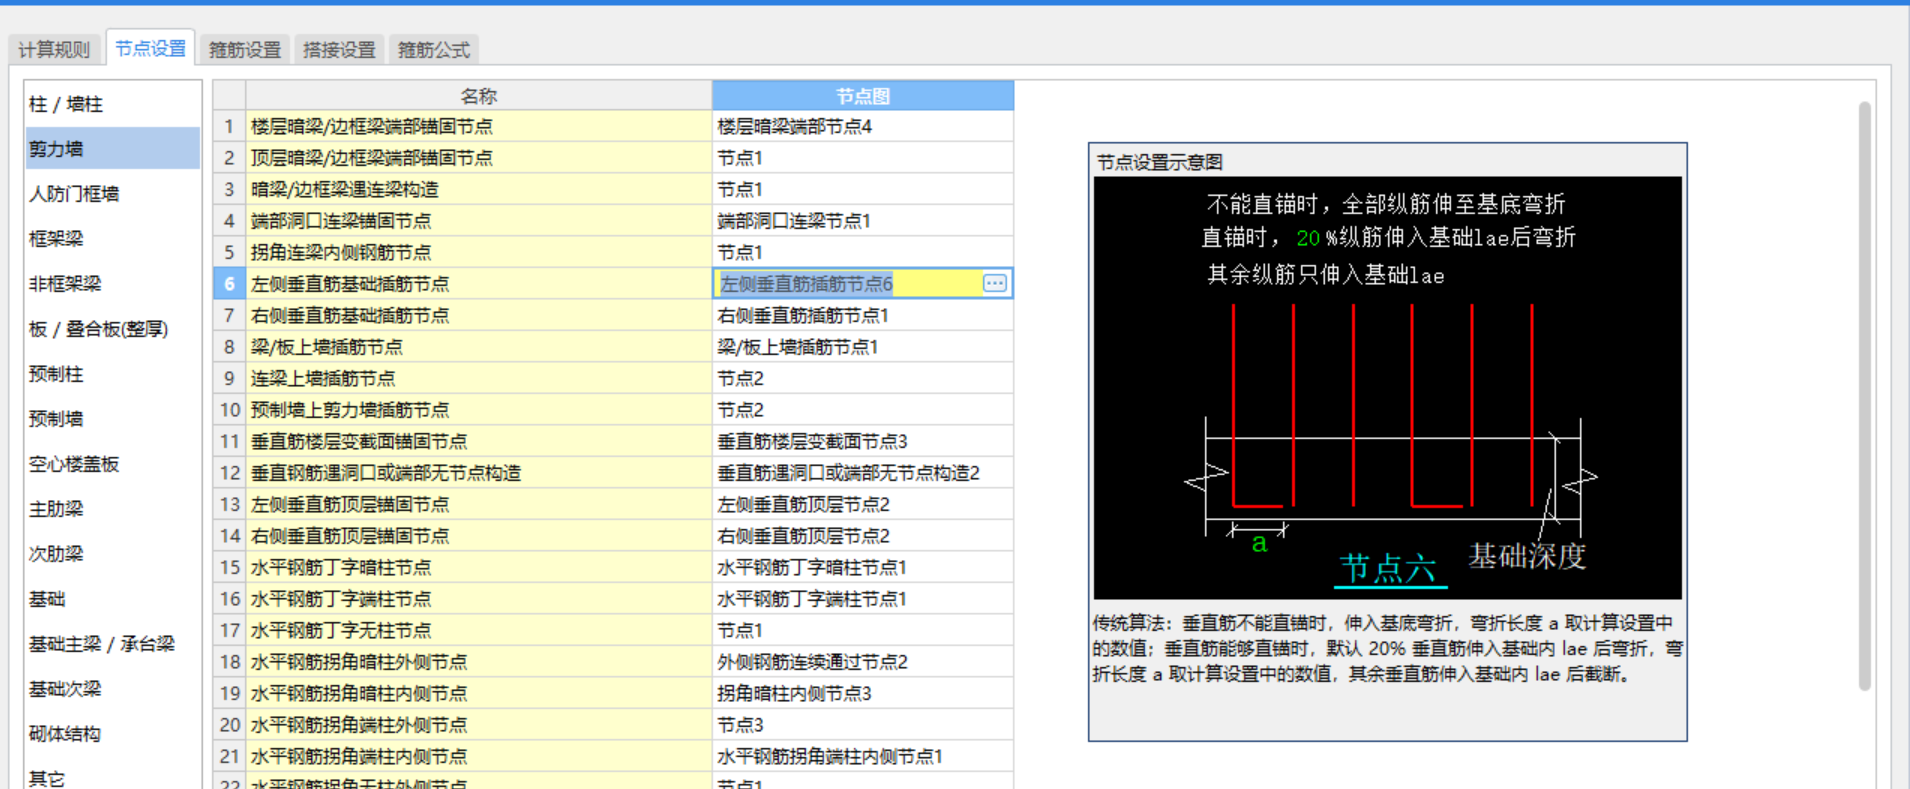Screen dimensions: 1910x789
Task: Click the 节点图 column header
Action: (x=863, y=96)
